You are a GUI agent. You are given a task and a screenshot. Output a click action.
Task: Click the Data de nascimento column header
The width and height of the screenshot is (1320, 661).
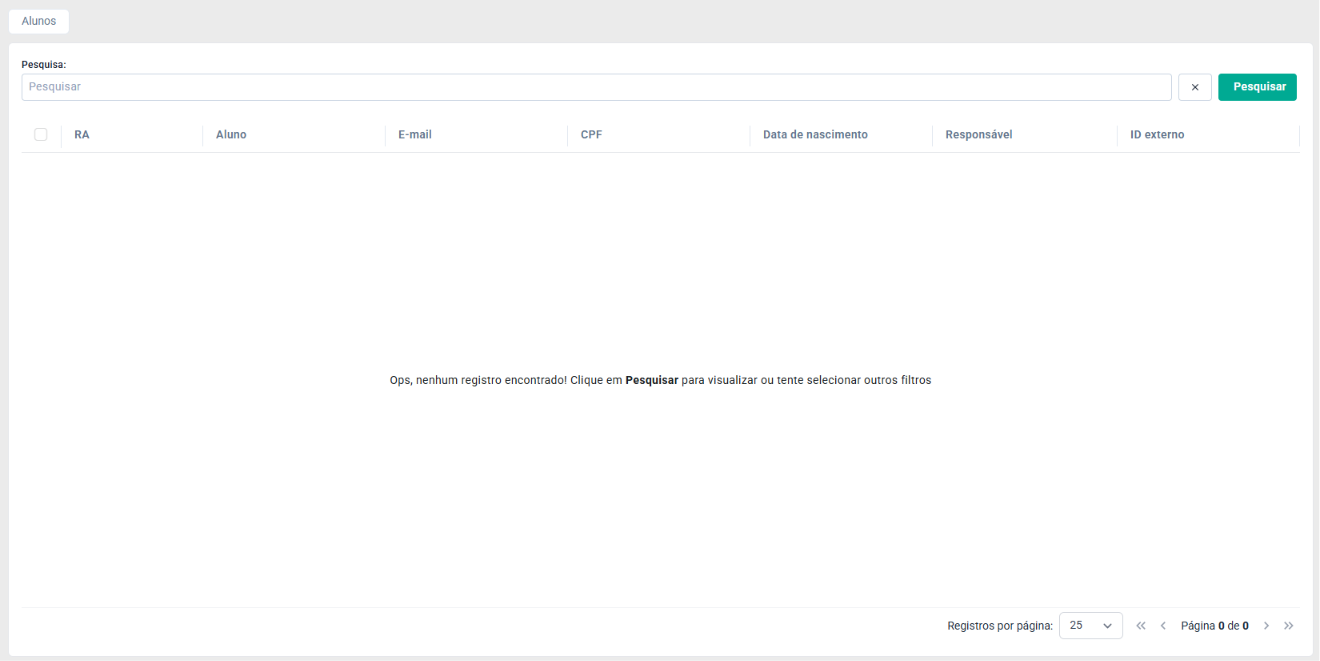click(815, 134)
